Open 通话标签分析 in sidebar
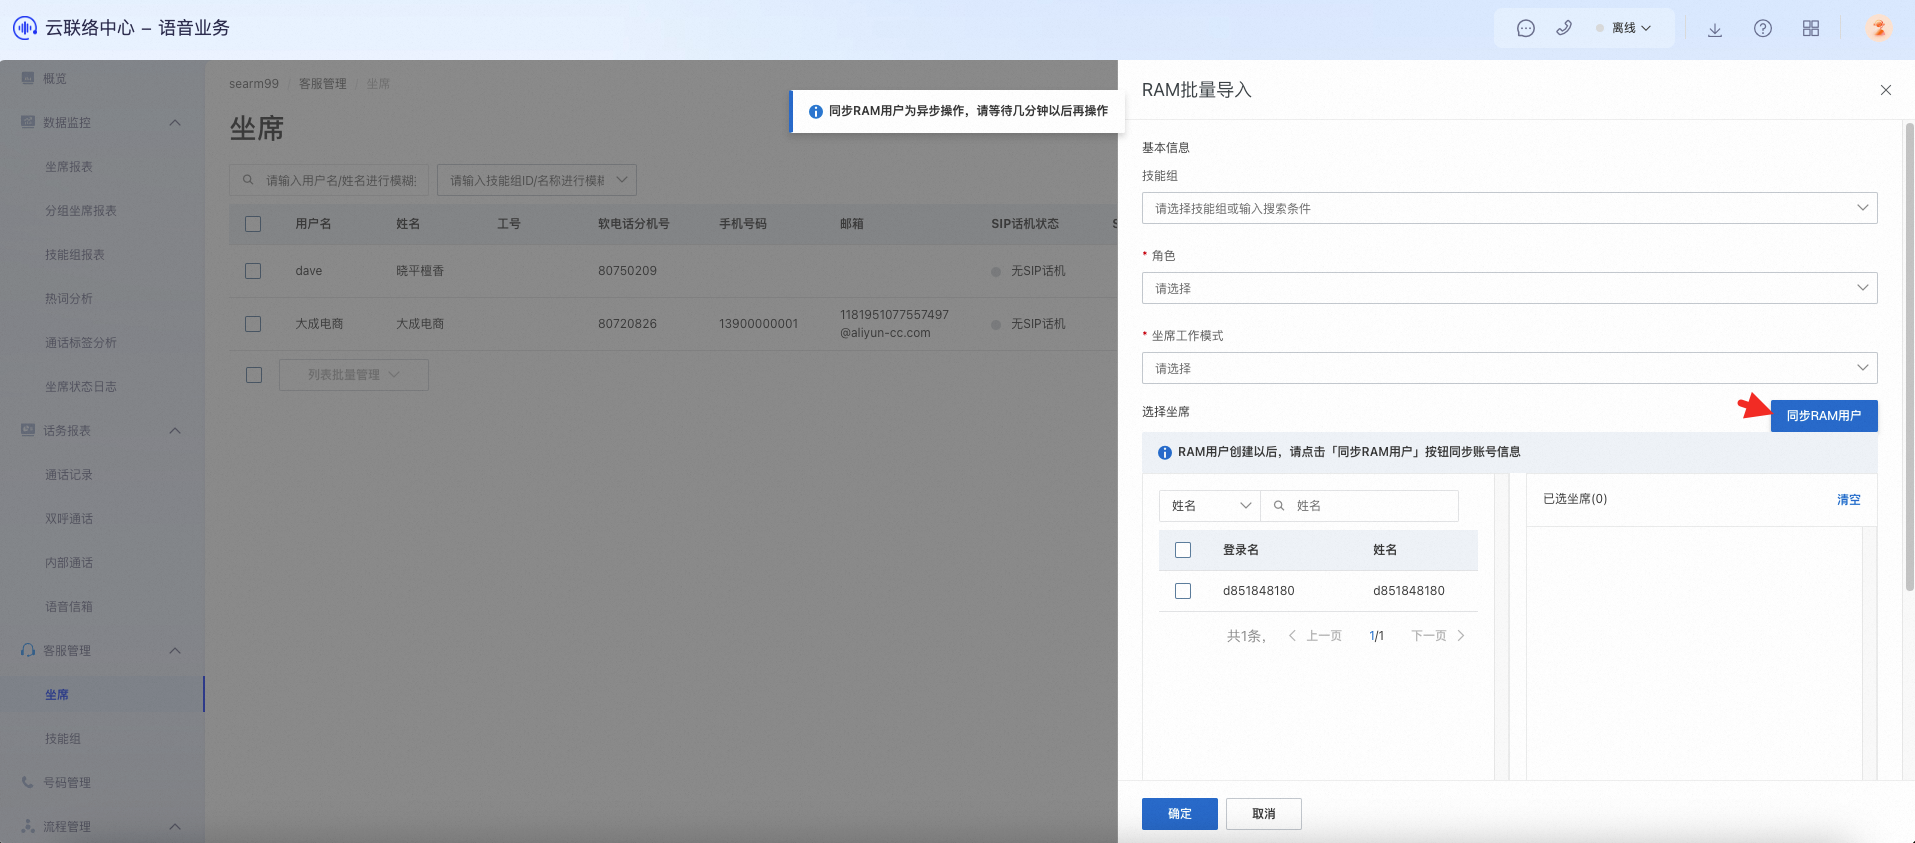The width and height of the screenshot is (1915, 843). click(x=81, y=343)
